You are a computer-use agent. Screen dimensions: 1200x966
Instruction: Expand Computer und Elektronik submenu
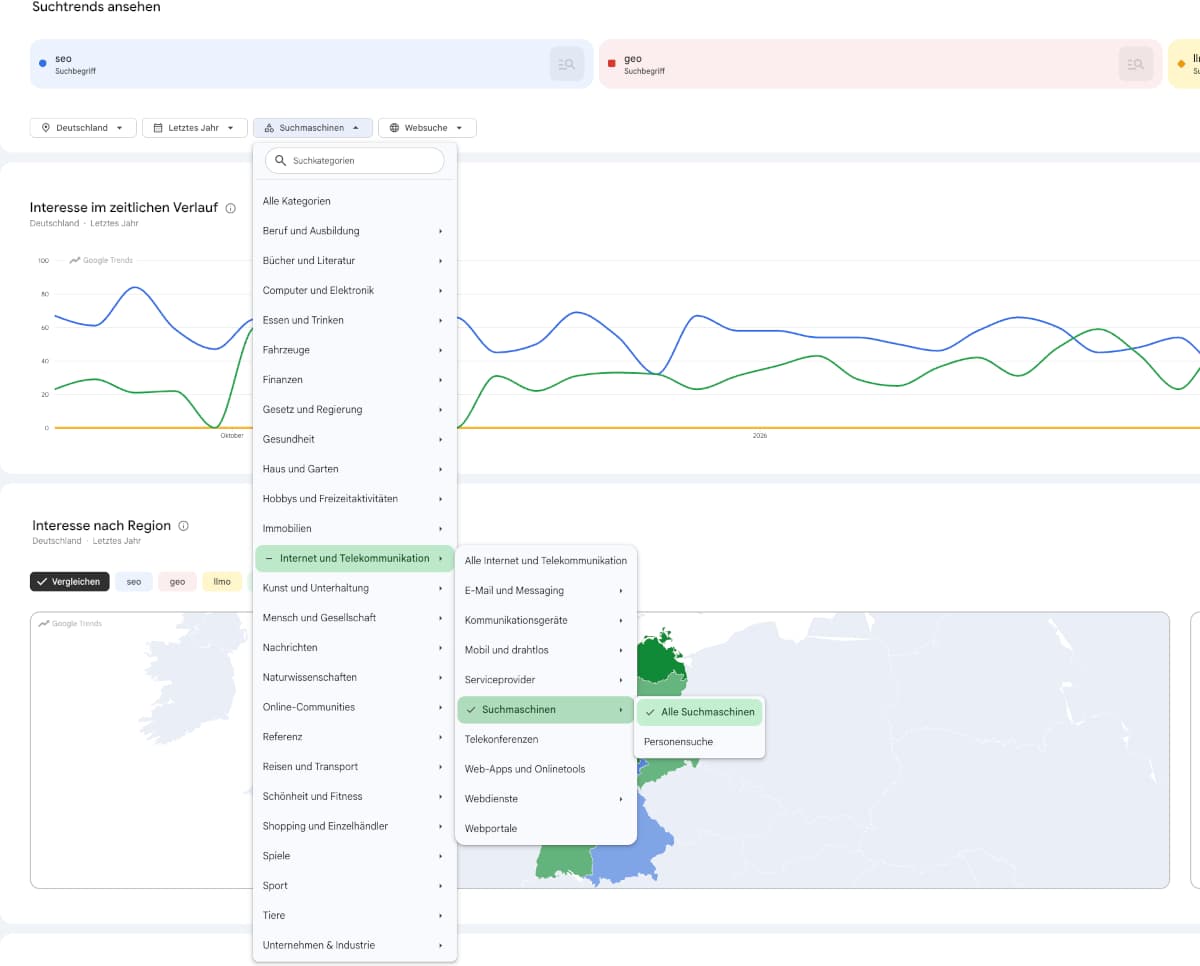[x=355, y=290]
